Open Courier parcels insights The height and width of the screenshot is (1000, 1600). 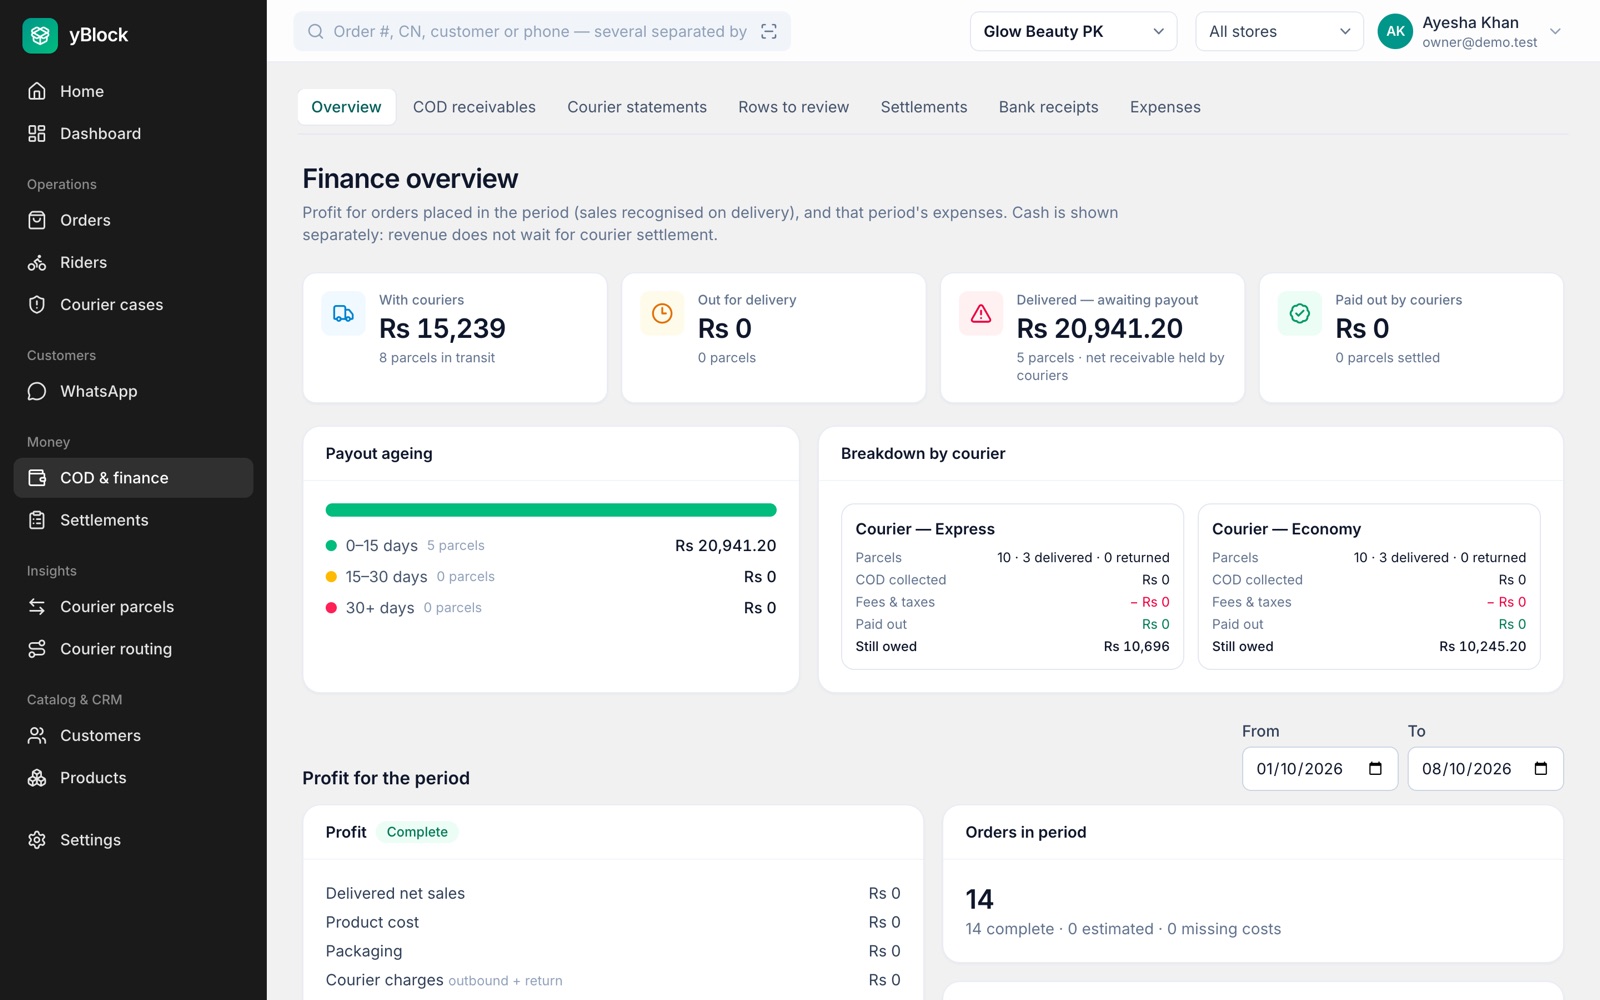133,607
